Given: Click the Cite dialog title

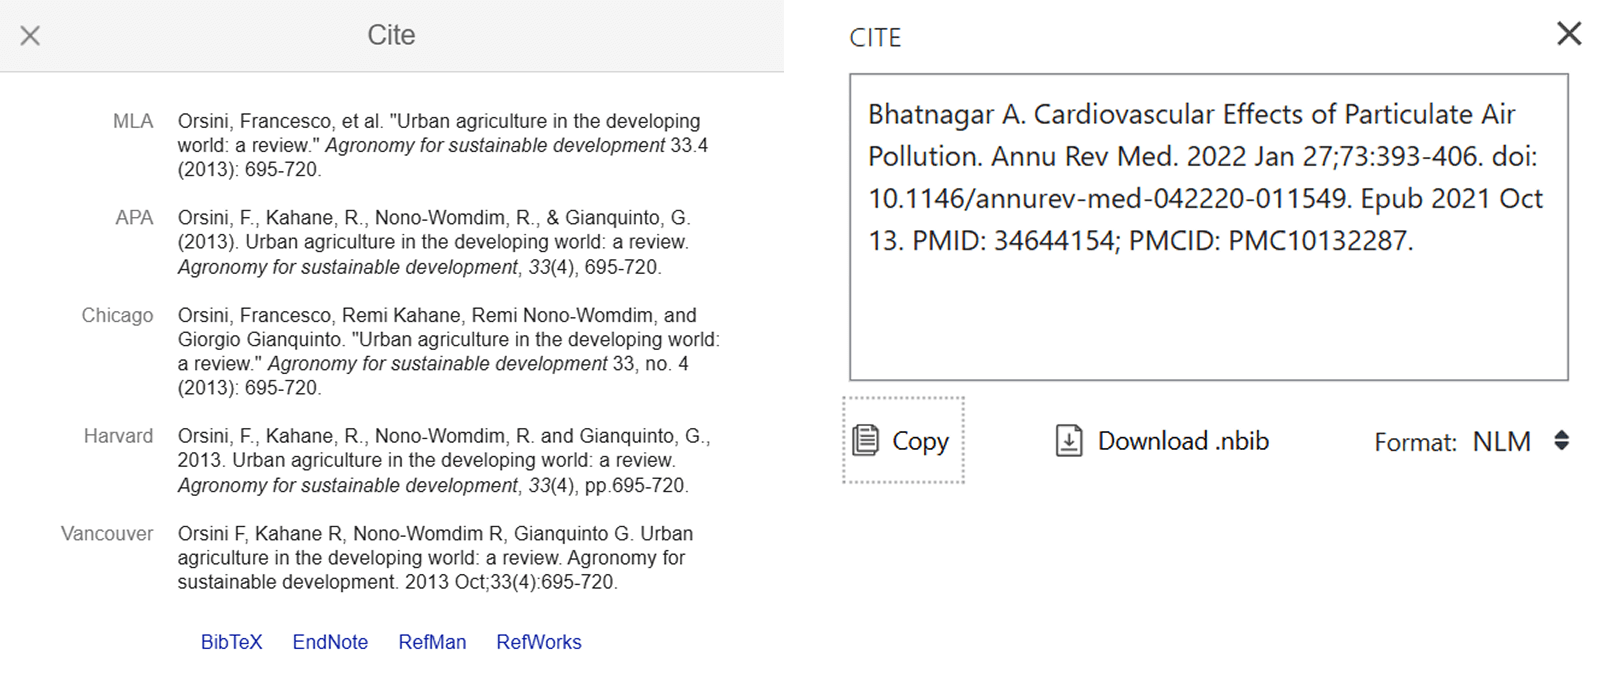Looking at the screenshot, I should click(391, 35).
